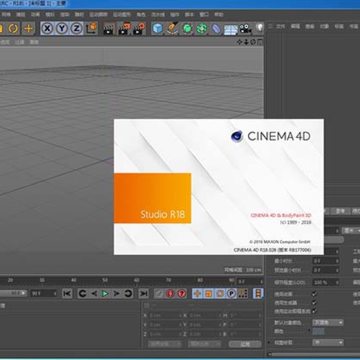Image resolution: width=360 pixels, height=360 pixels.
Task: Click frame 50 on timeline ruler
Action: tap(105, 280)
